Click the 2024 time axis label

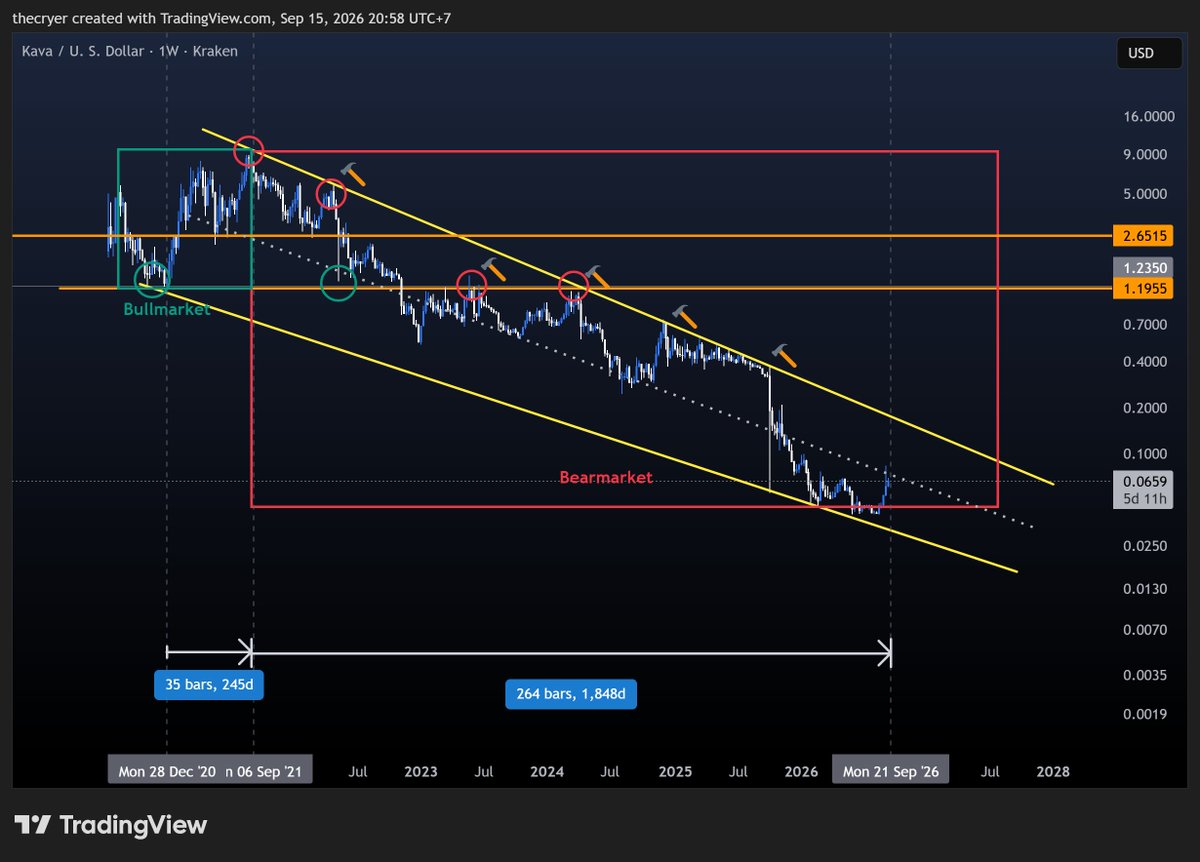point(548,772)
